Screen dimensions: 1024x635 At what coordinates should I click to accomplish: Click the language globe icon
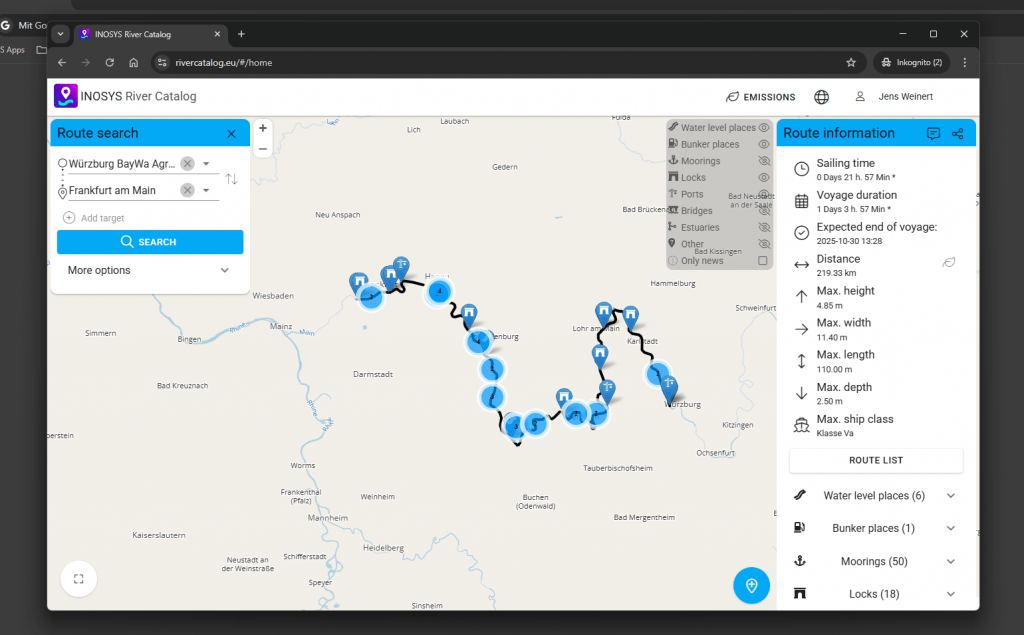(x=821, y=97)
